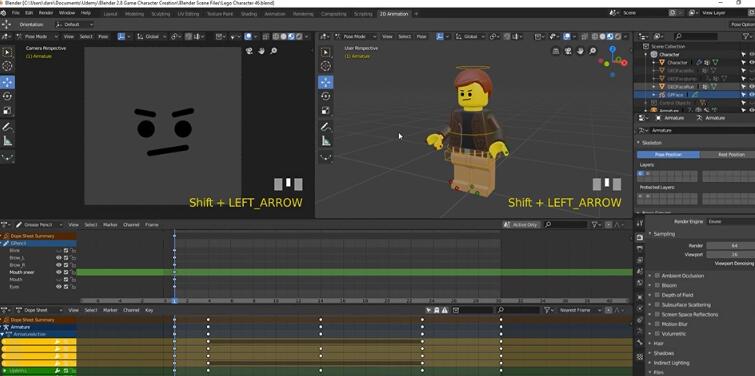Toggle visibility of Mouth sneer layer
Image resolution: width=755 pixels, height=376 pixels.
[59, 272]
